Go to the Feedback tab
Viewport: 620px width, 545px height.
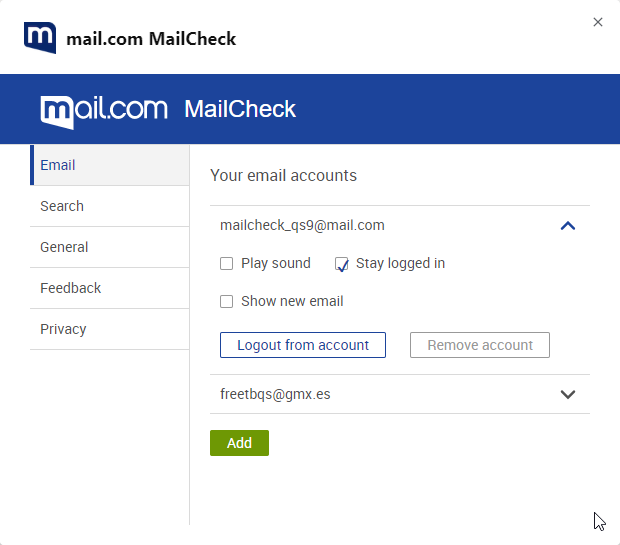pos(70,288)
